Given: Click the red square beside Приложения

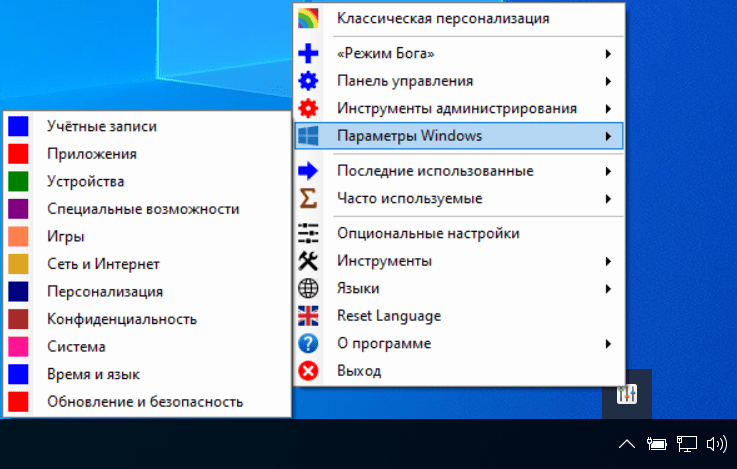Looking at the screenshot, I should click(18, 154).
